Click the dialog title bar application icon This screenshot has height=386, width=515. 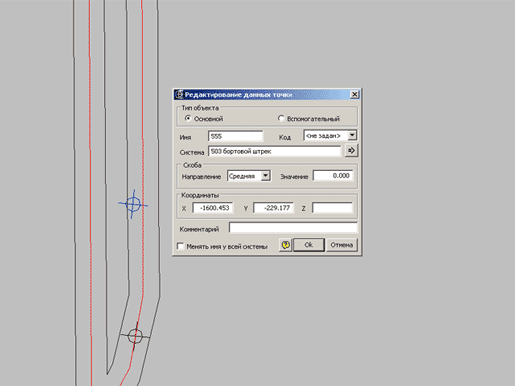coord(179,95)
